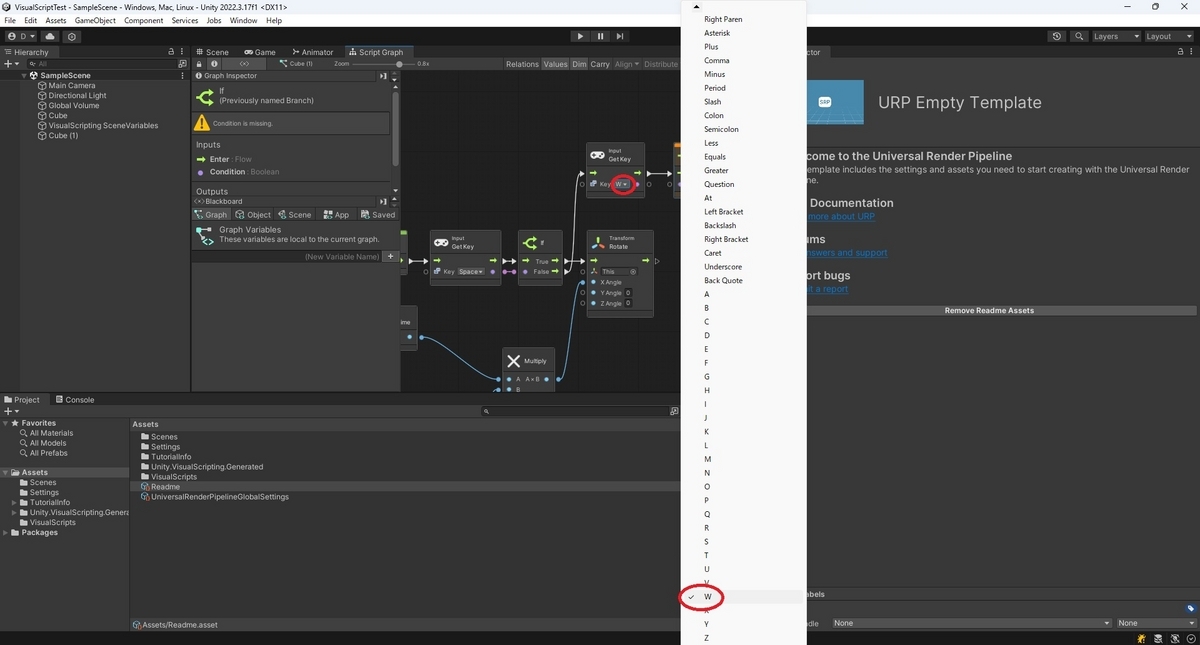Open the Layout dropdown
This screenshot has height=645, width=1200.
click(x=1169, y=36)
